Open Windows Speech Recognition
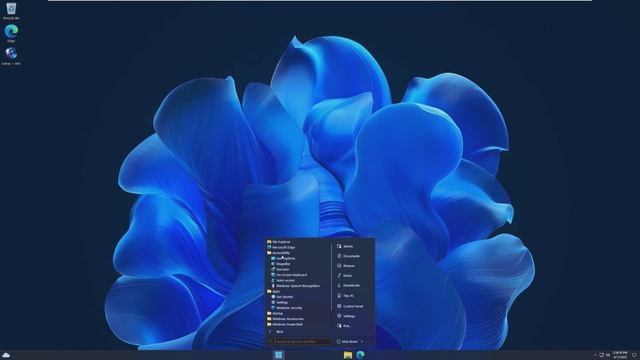 [x=296, y=286]
